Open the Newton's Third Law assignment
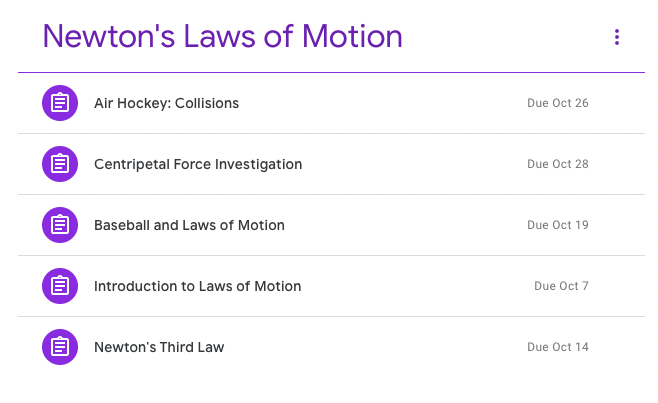 point(159,347)
